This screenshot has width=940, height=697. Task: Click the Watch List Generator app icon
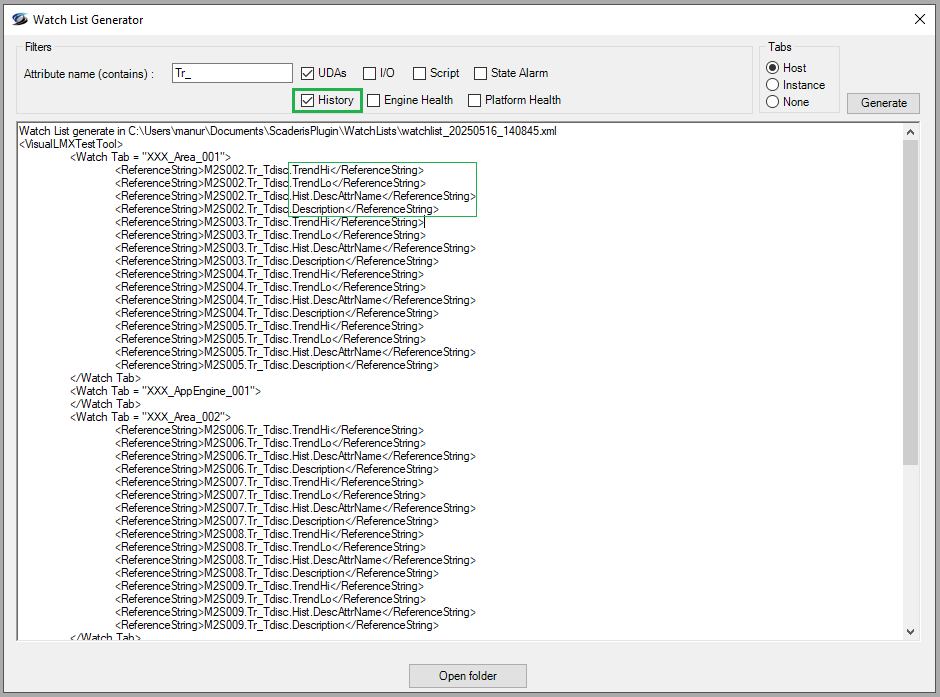coord(19,19)
